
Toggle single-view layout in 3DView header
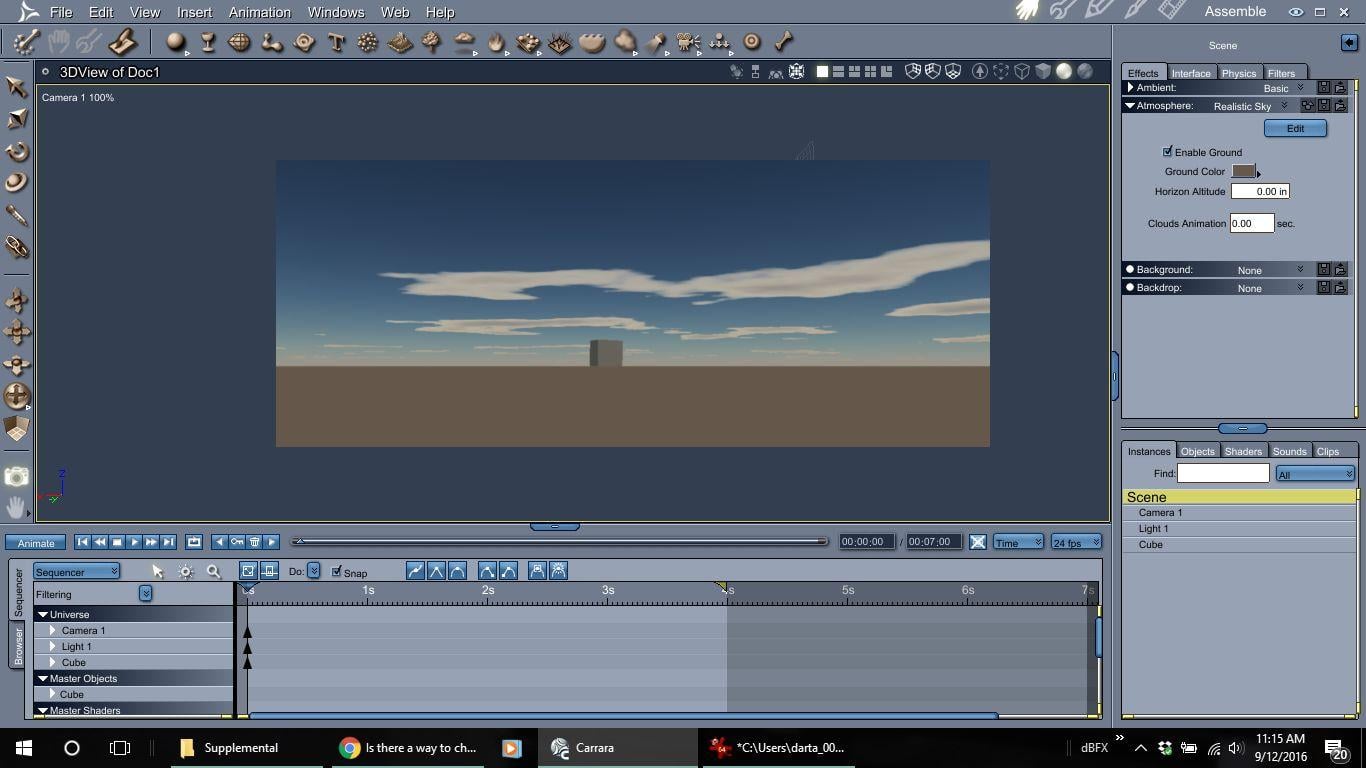pos(822,72)
